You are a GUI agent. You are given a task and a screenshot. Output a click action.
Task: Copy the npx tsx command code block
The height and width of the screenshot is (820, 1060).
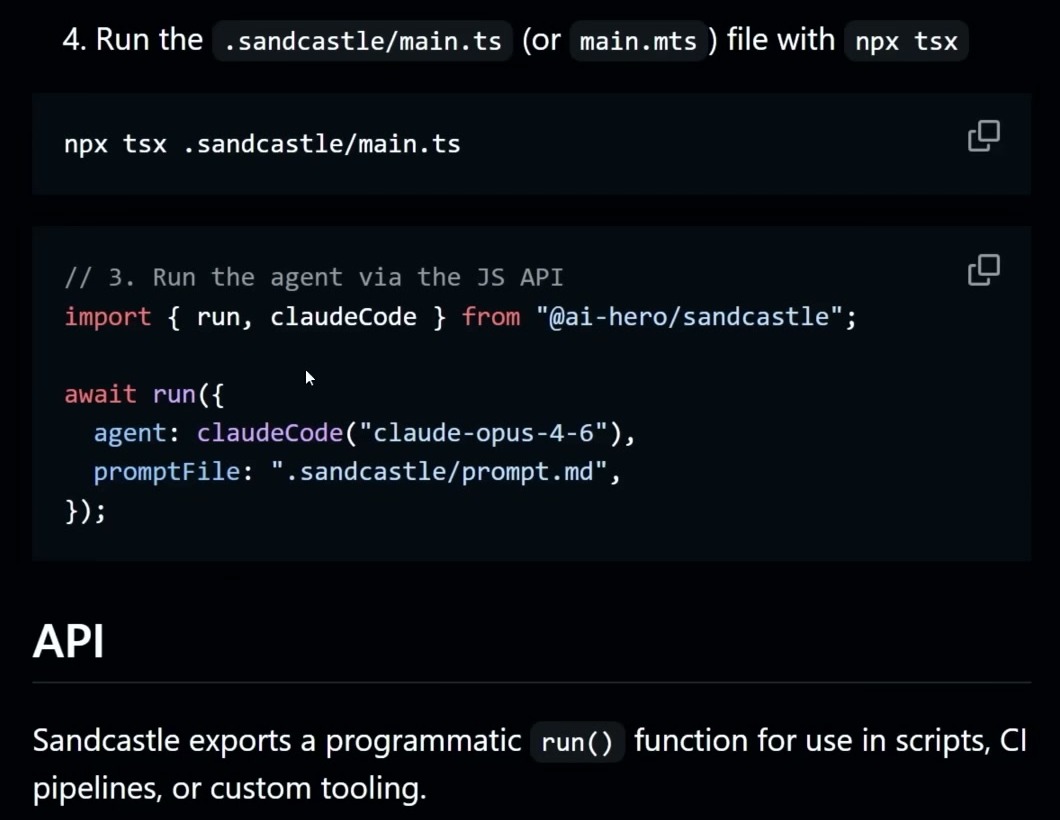click(x=984, y=136)
